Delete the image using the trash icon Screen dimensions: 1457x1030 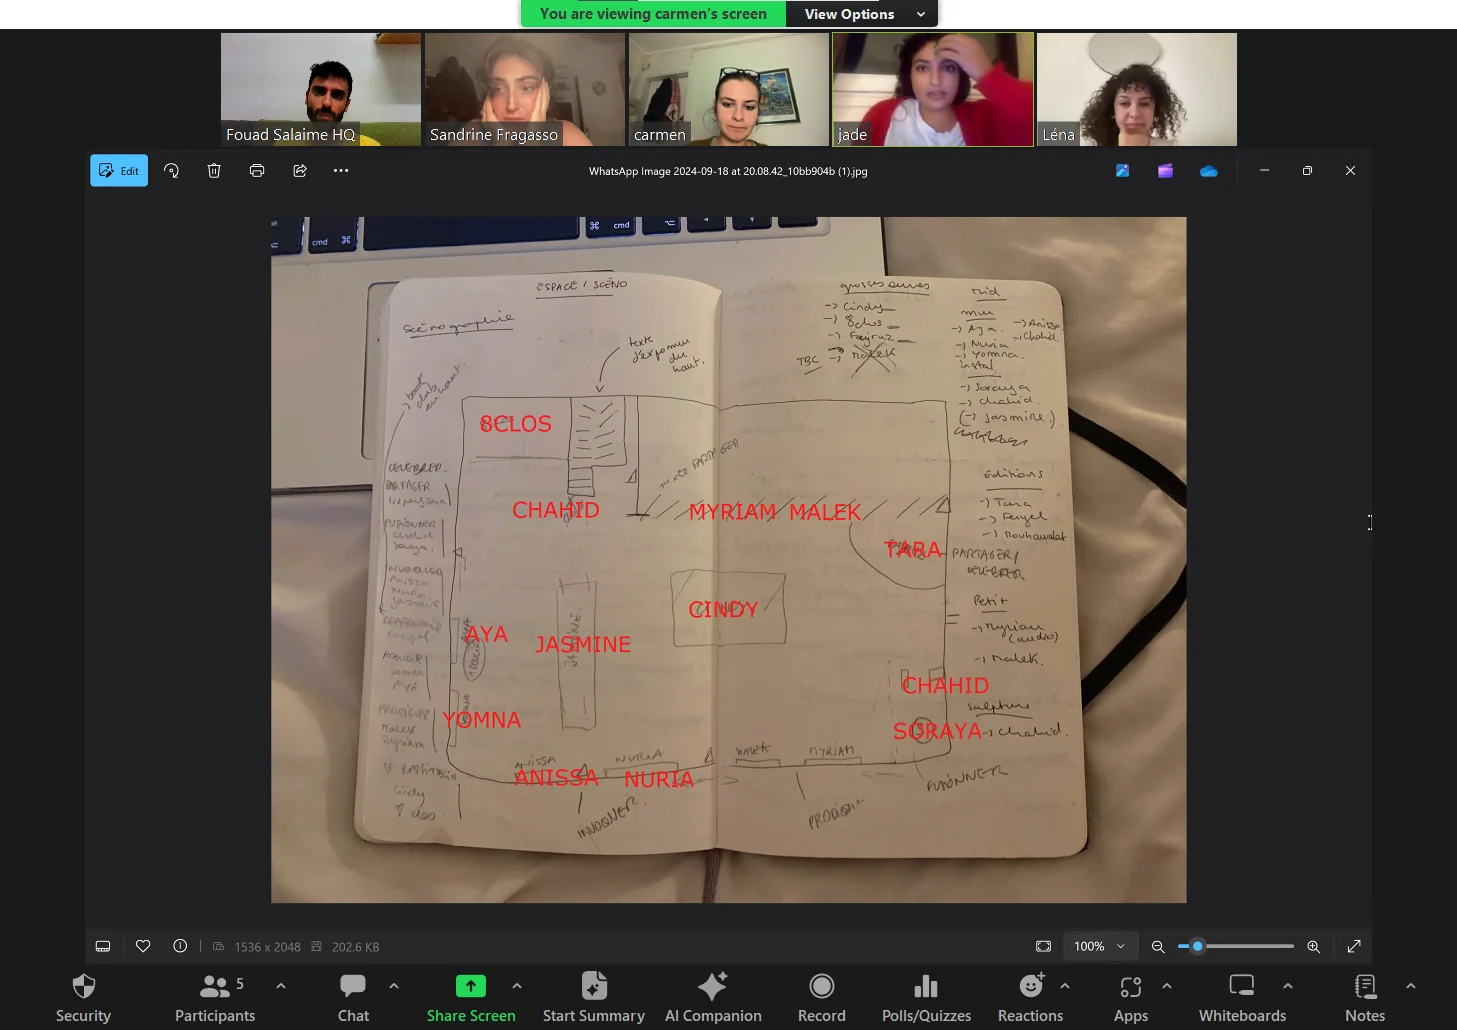tap(214, 171)
